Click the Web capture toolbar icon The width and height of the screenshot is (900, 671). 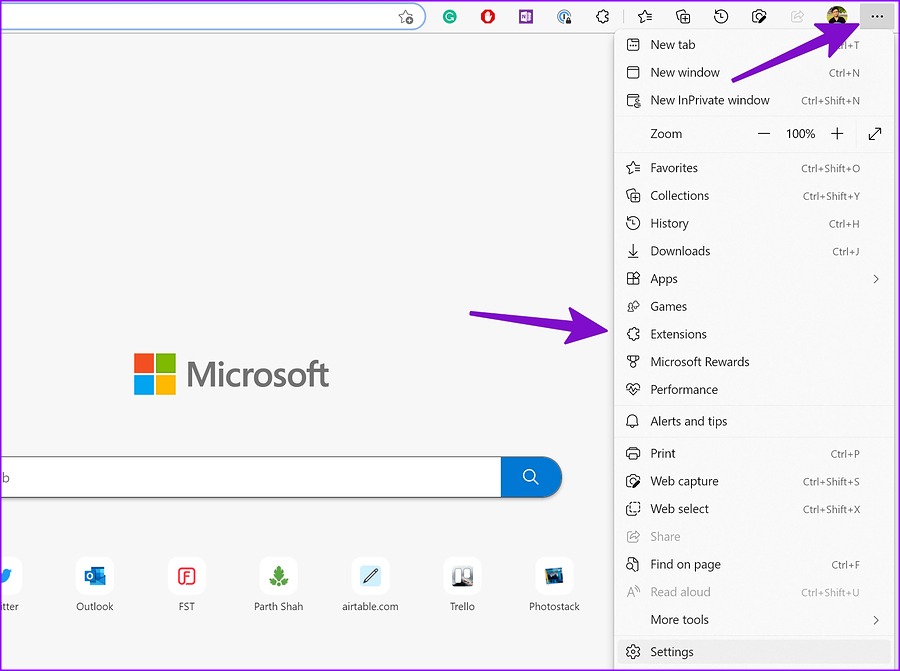759,16
